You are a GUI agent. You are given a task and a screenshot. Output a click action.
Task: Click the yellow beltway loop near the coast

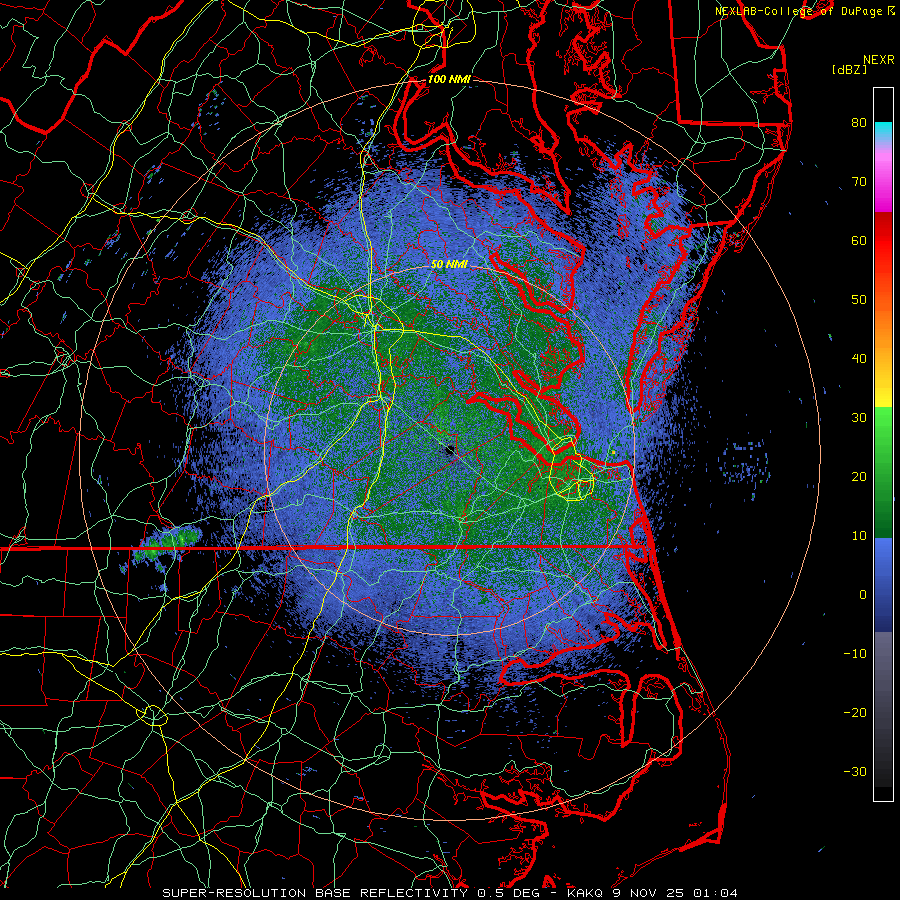tap(572, 481)
